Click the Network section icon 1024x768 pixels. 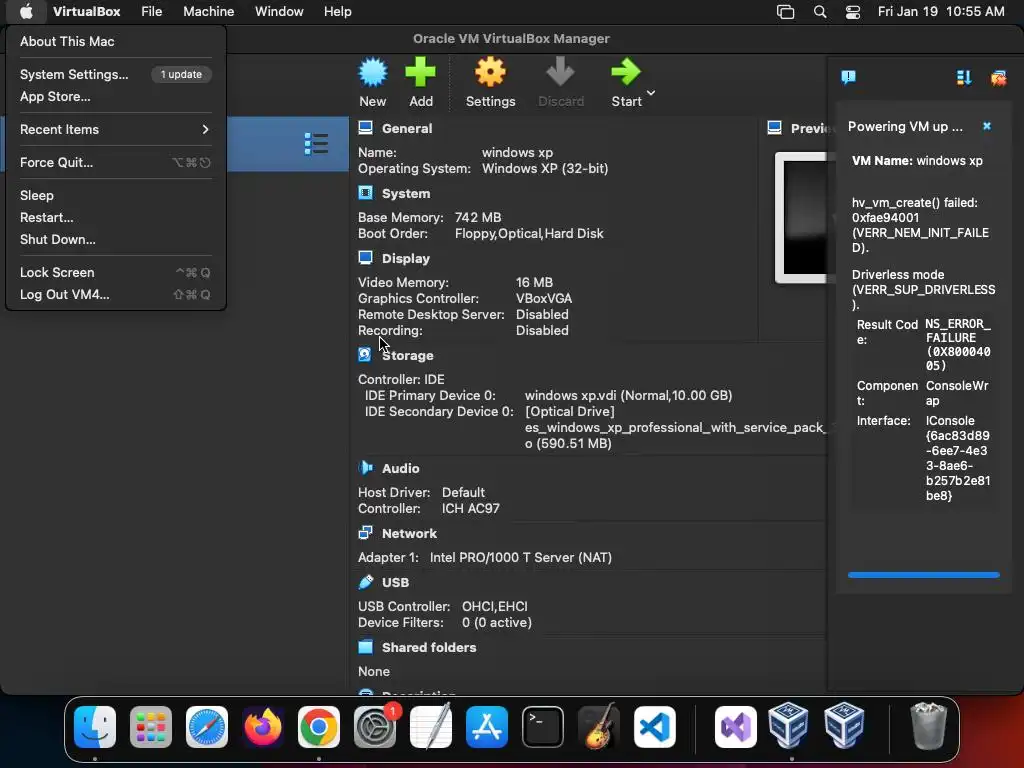tap(366, 533)
